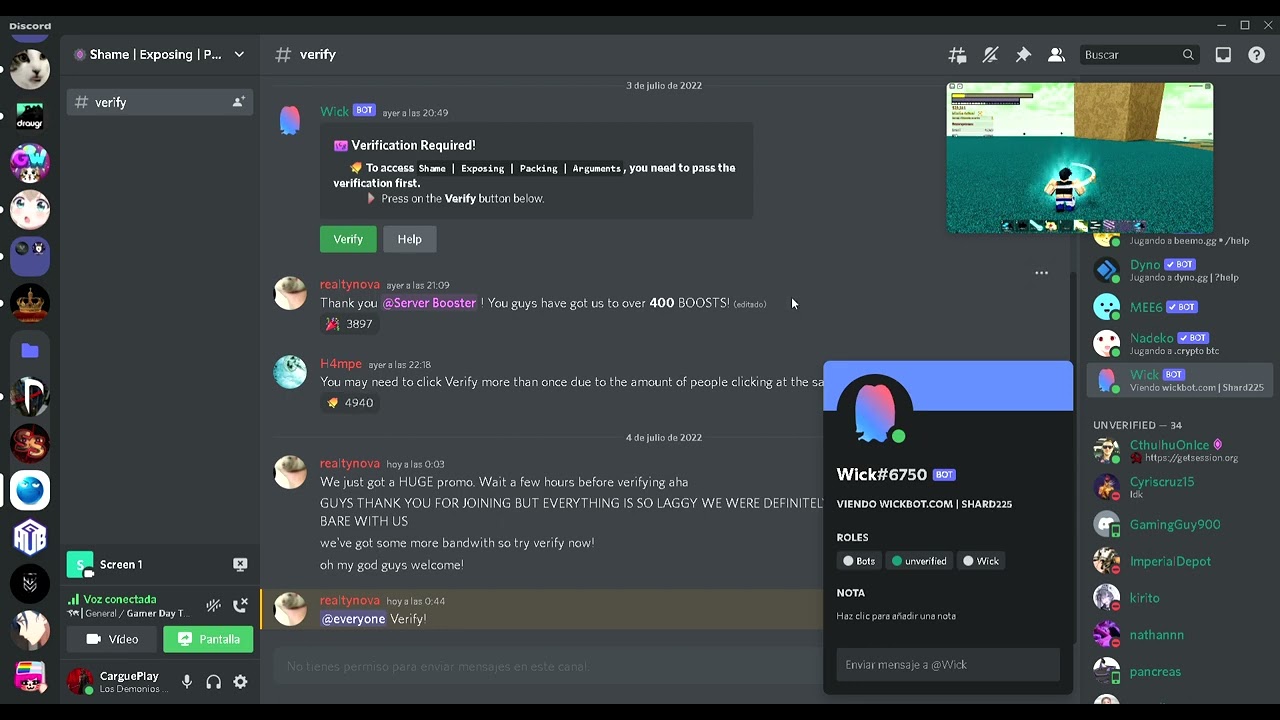1280x720 pixels.
Task: Open notification settings bell icon
Action: point(990,55)
